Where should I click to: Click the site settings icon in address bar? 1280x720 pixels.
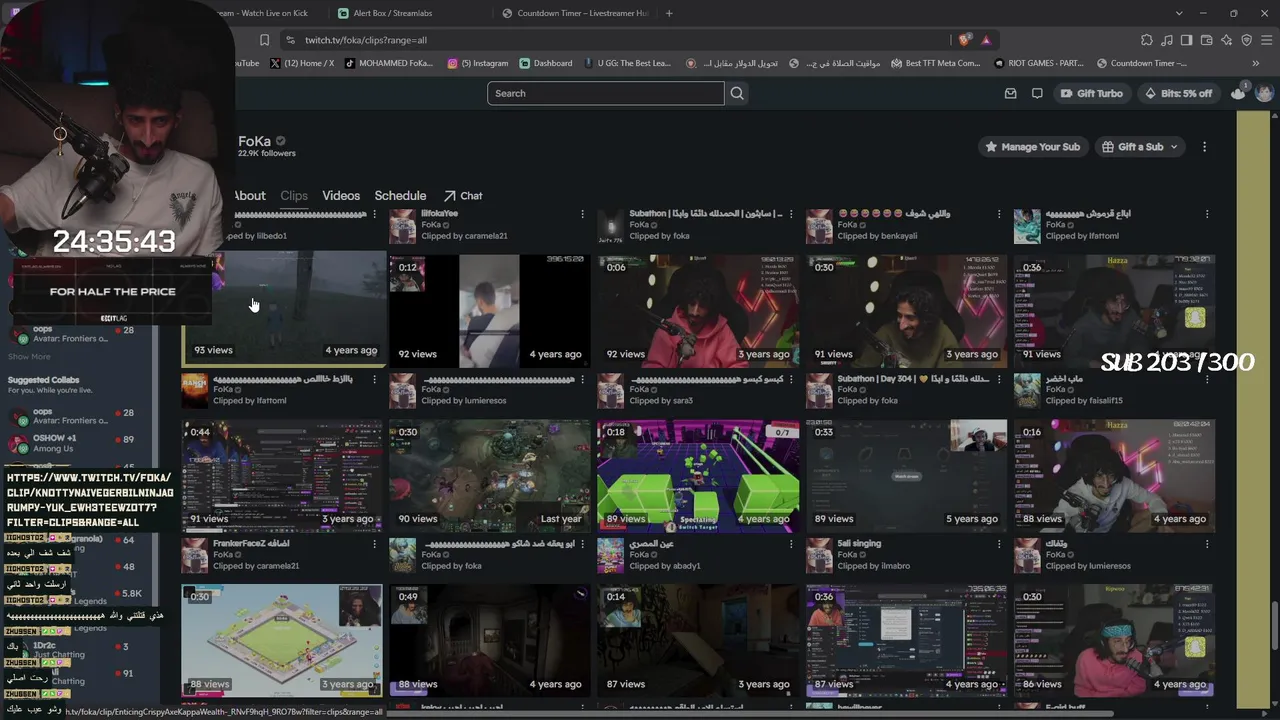pos(290,40)
